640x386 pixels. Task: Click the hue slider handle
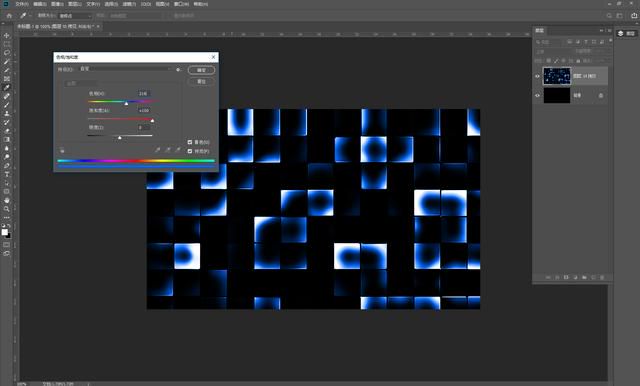(126, 104)
